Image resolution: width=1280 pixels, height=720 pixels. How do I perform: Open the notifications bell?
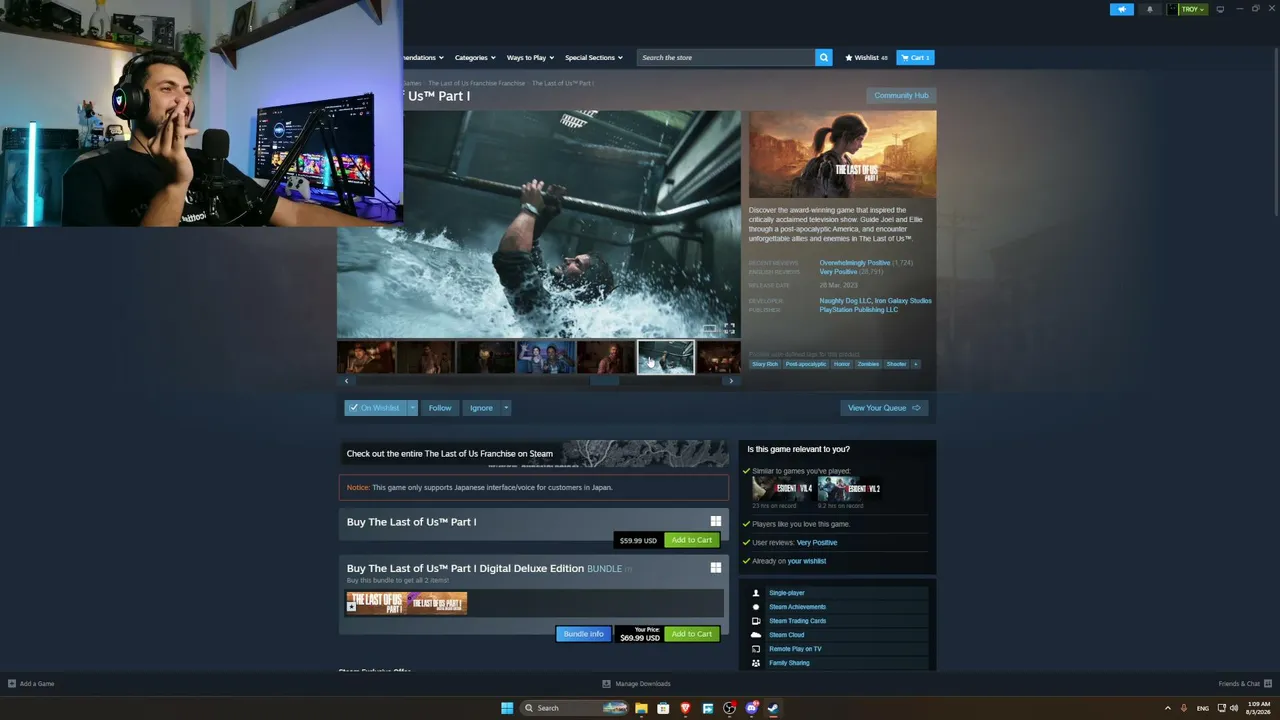[1149, 9]
